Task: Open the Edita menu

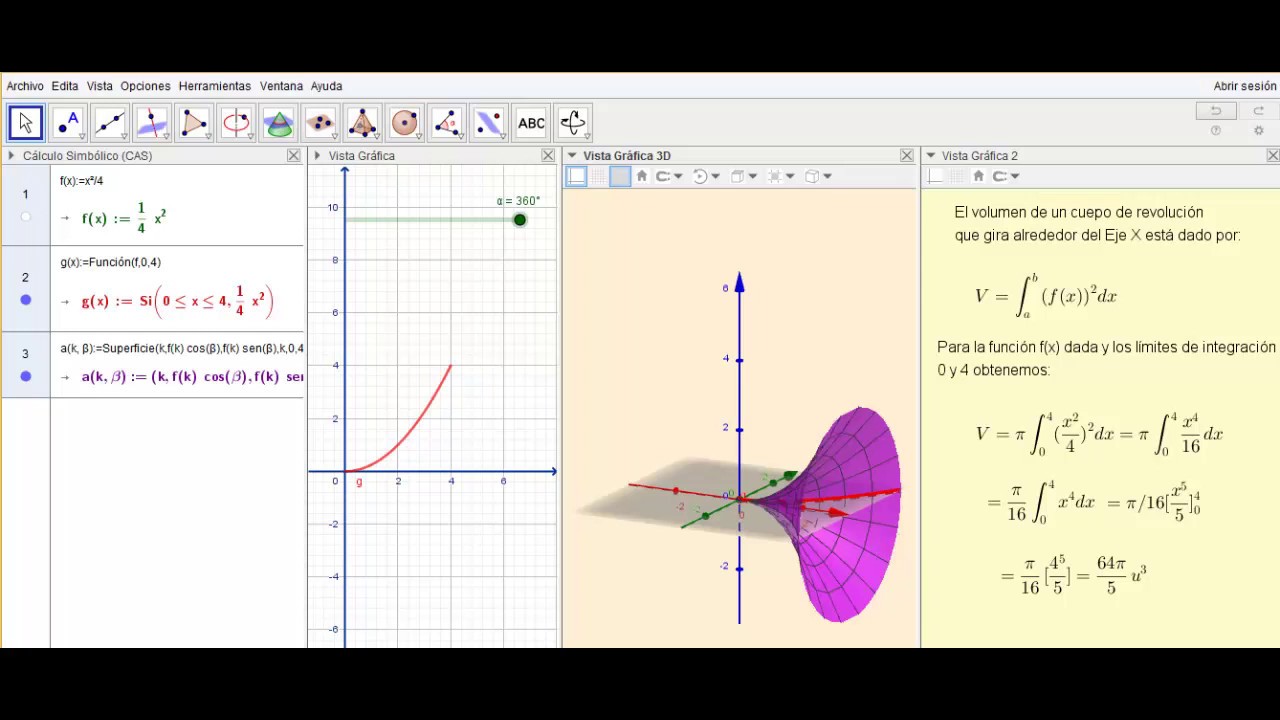Action: pyautogui.click(x=65, y=86)
